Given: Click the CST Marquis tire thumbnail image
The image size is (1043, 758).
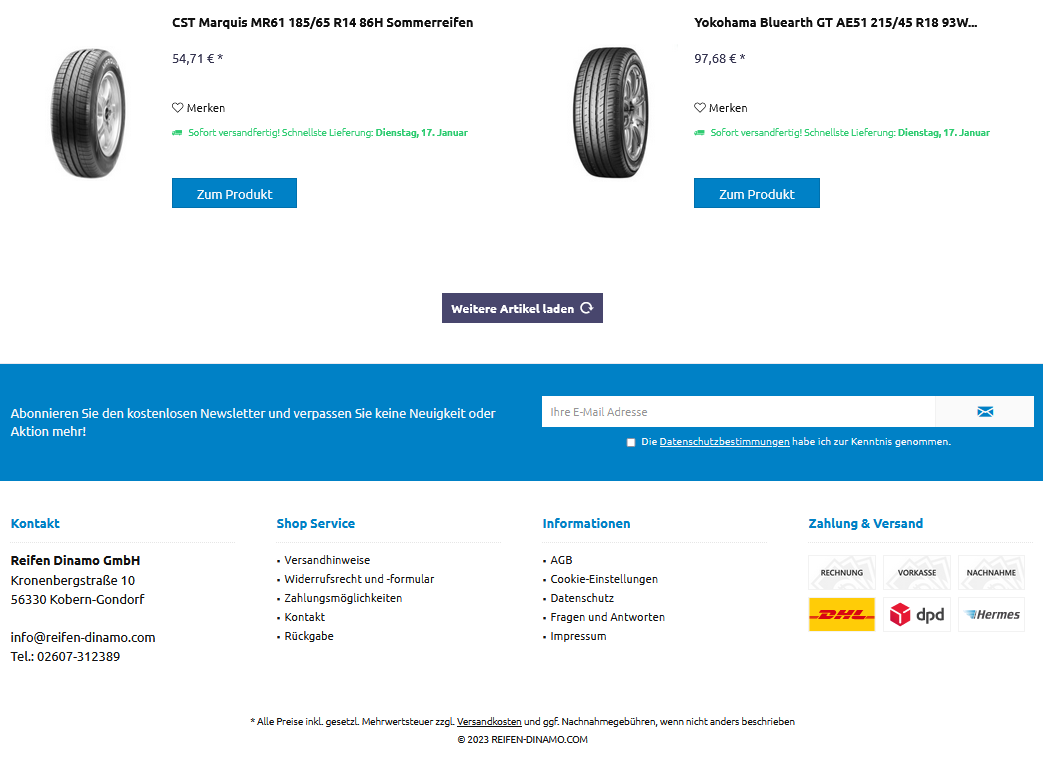Looking at the screenshot, I should coord(88,112).
